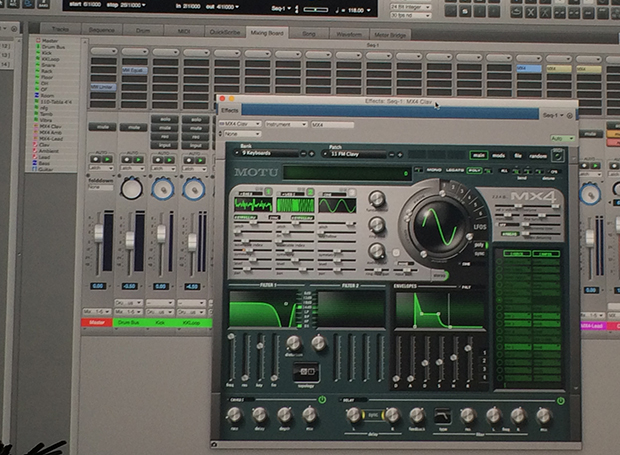Select envelope number 2
The image size is (620, 455).
484,361
